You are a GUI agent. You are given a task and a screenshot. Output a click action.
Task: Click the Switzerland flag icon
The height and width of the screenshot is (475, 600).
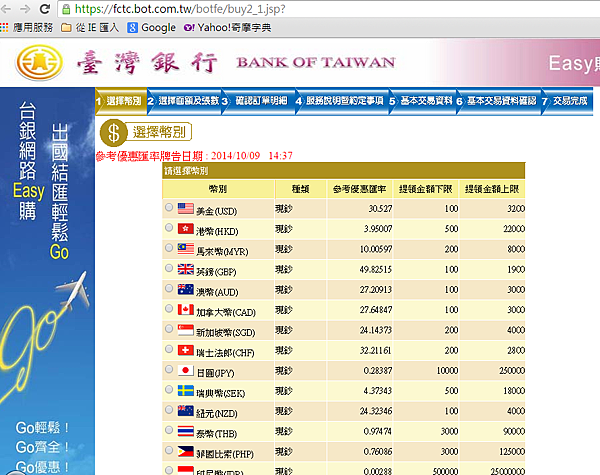(x=186, y=350)
